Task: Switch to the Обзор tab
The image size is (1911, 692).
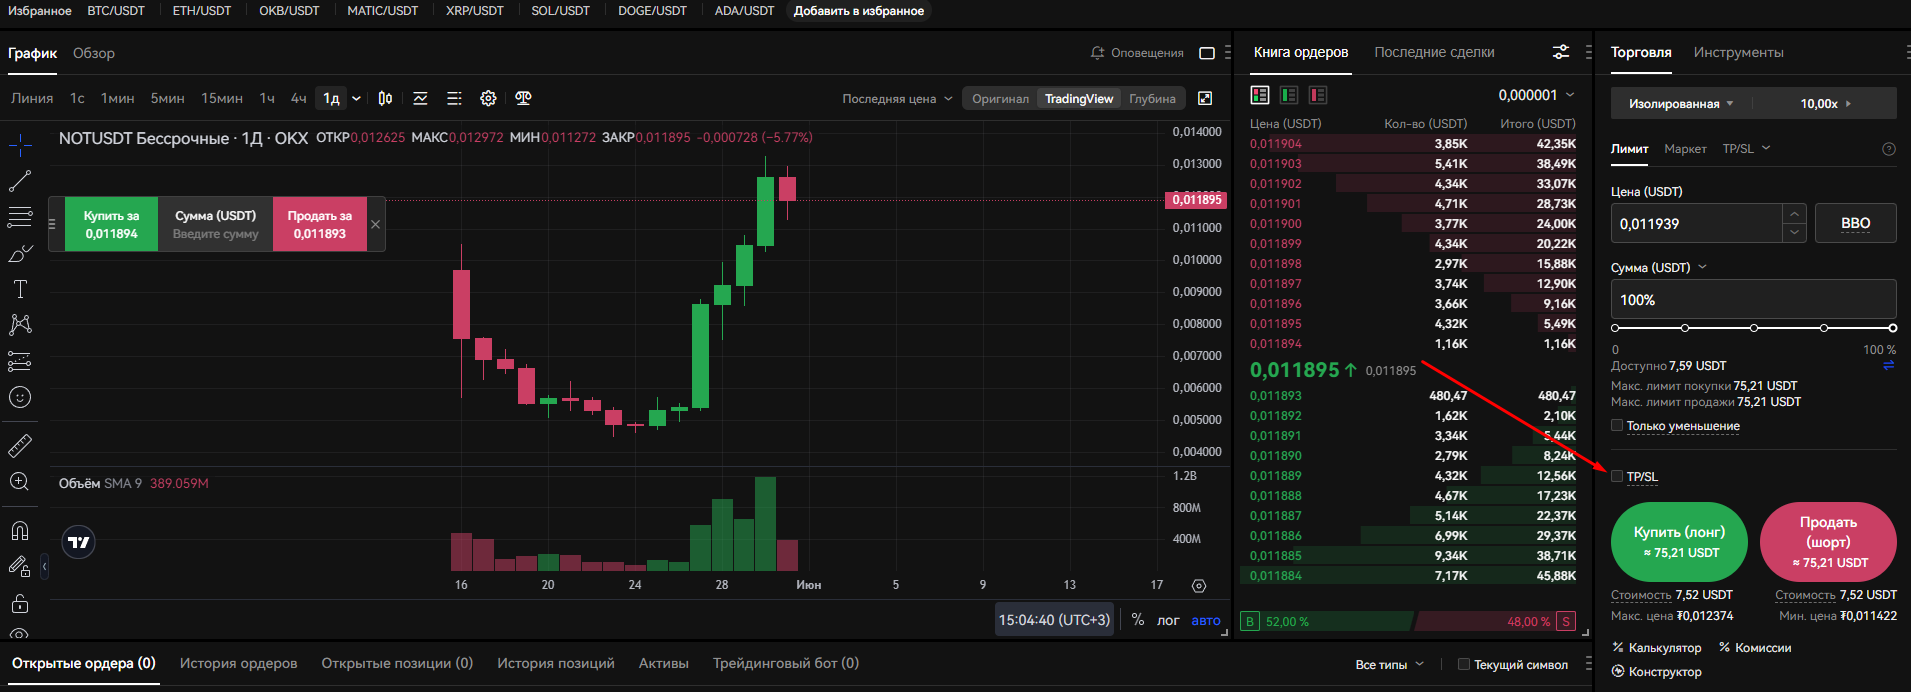Action: coord(94,53)
